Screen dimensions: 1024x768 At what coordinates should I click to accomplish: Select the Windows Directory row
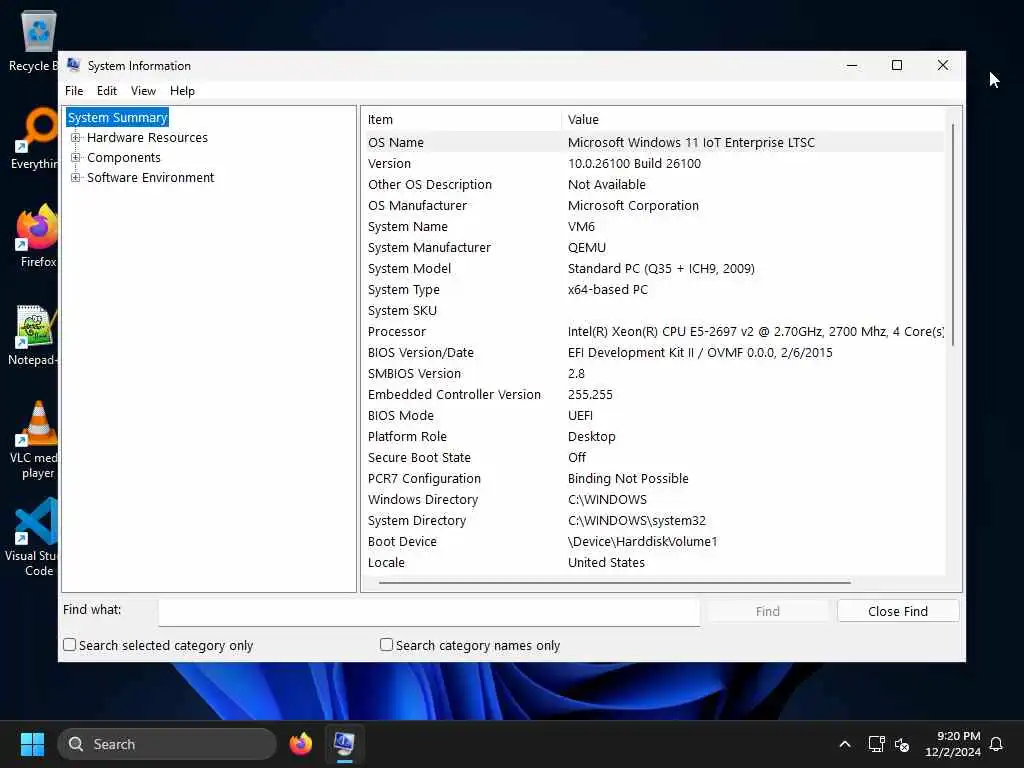point(654,500)
